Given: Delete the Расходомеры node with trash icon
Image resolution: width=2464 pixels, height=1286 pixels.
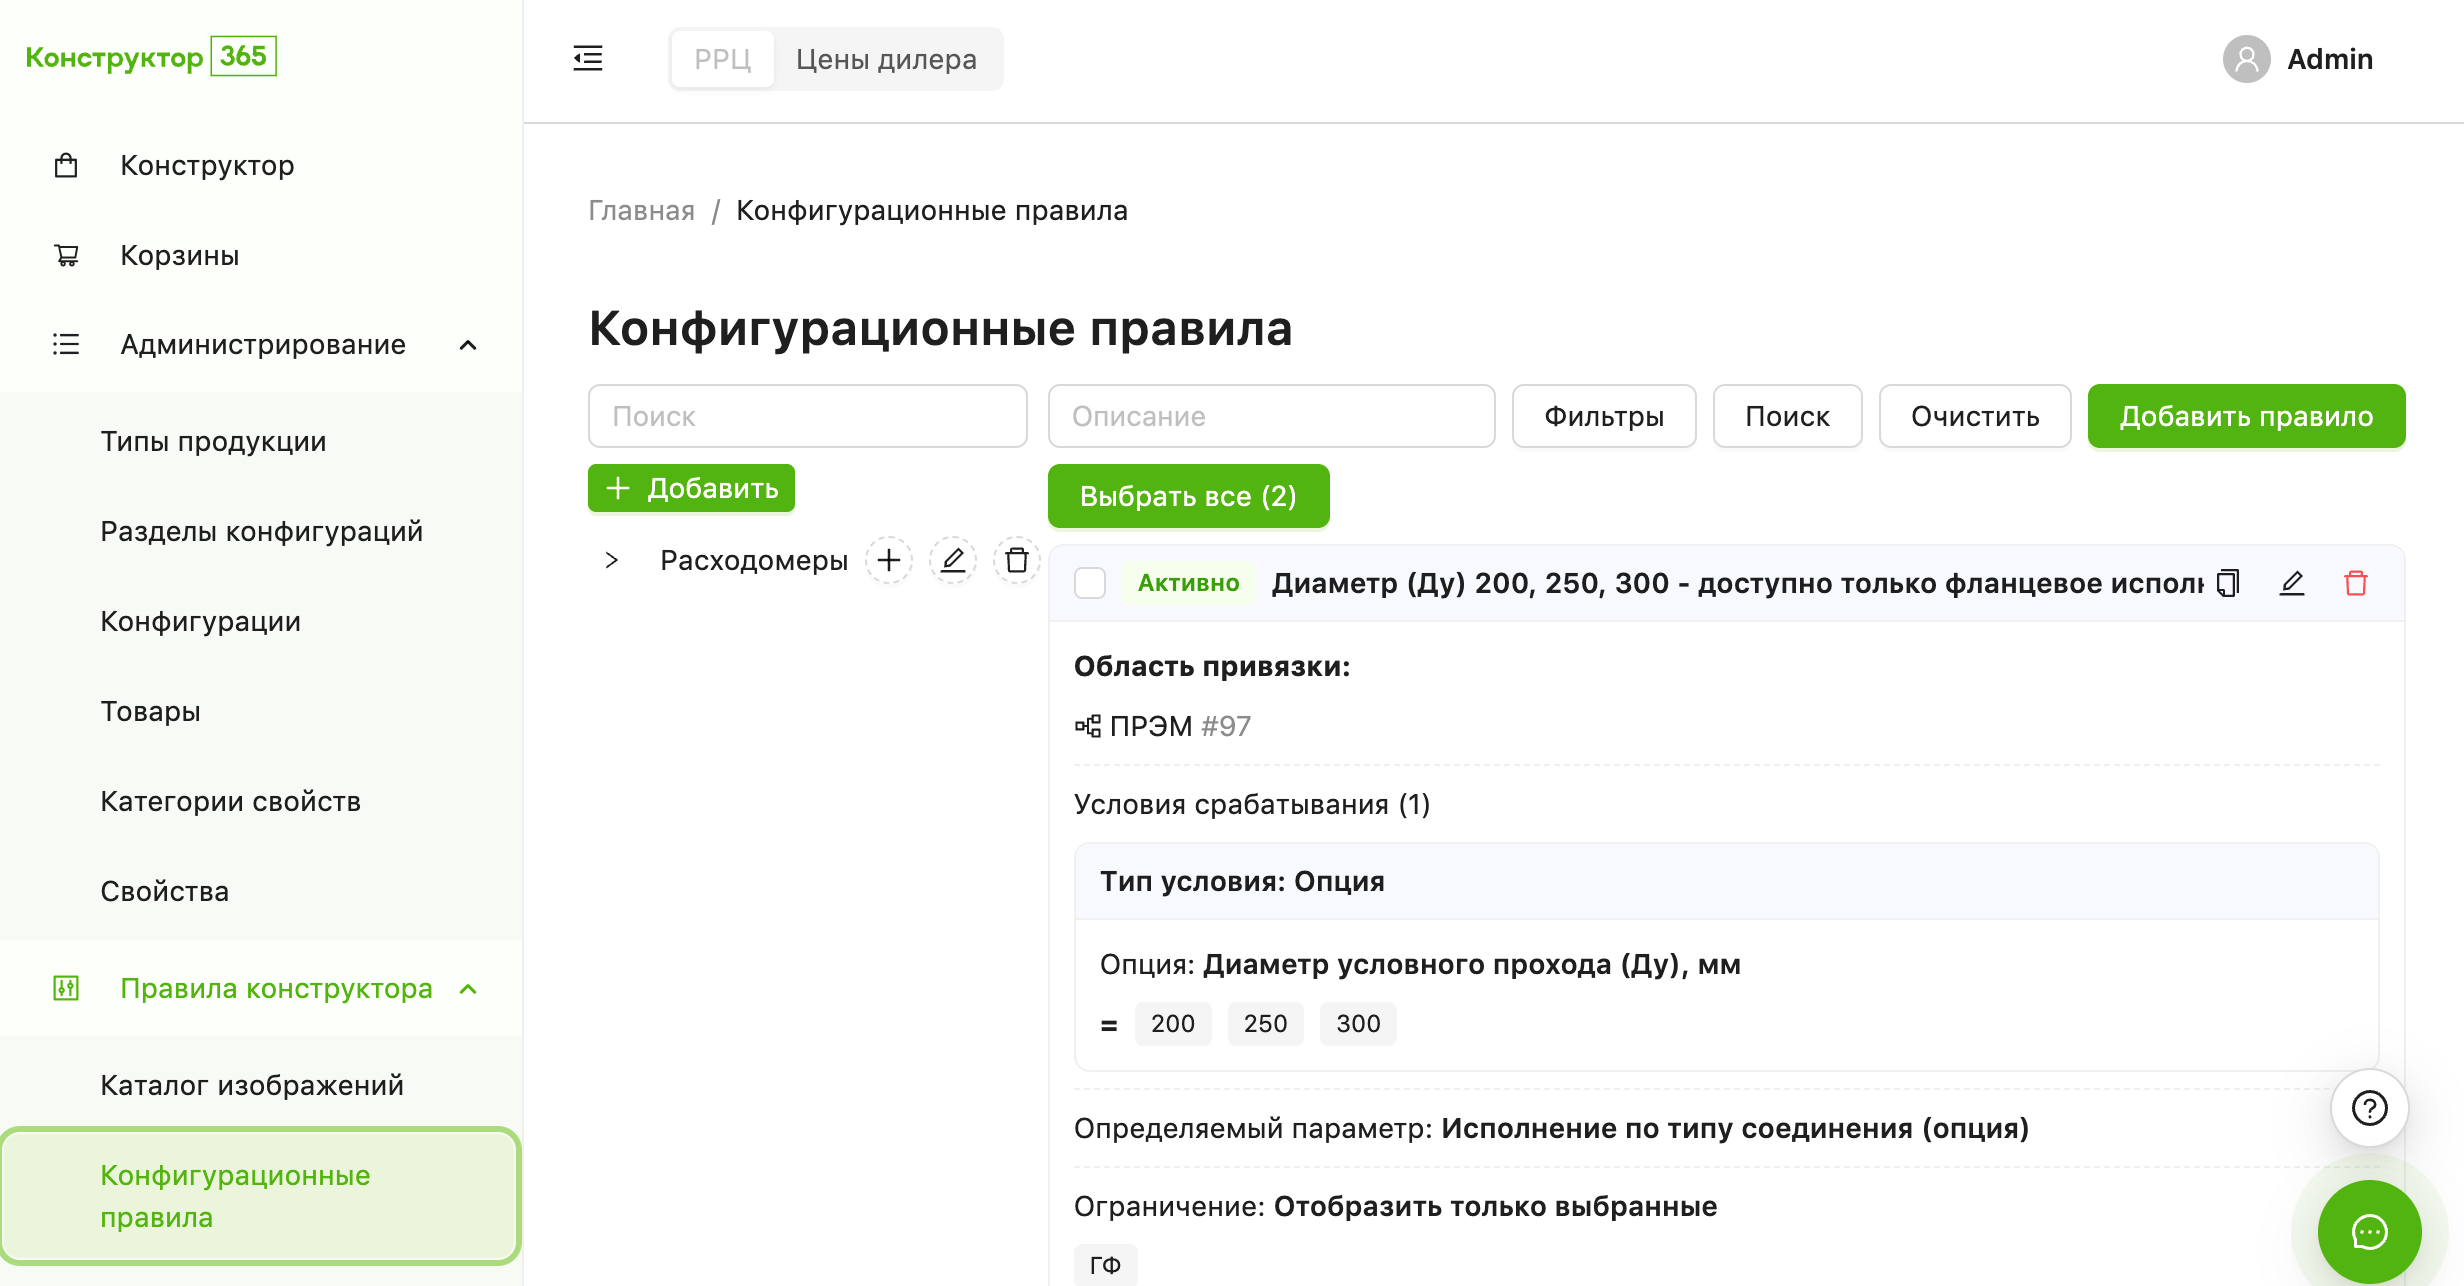Looking at the screenshot, I should point(1016,560).
